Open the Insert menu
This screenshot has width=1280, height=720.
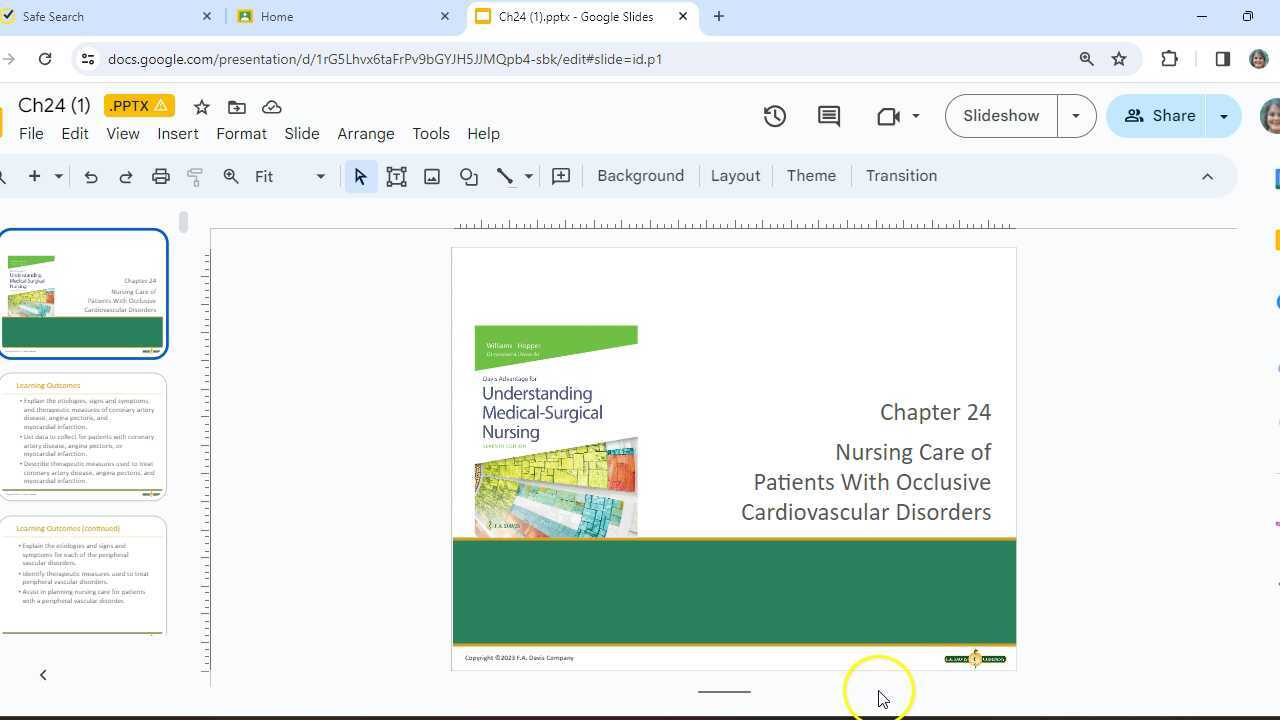[x=178, y=134]
